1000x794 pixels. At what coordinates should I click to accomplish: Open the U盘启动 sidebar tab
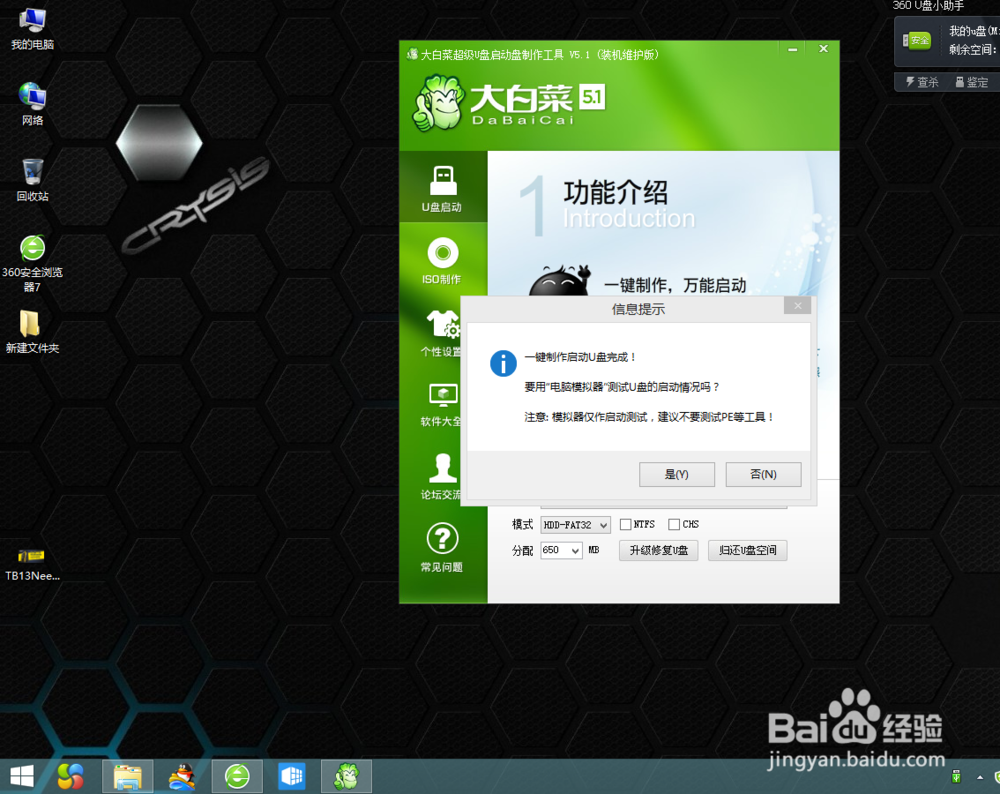(x=443, y=187)
